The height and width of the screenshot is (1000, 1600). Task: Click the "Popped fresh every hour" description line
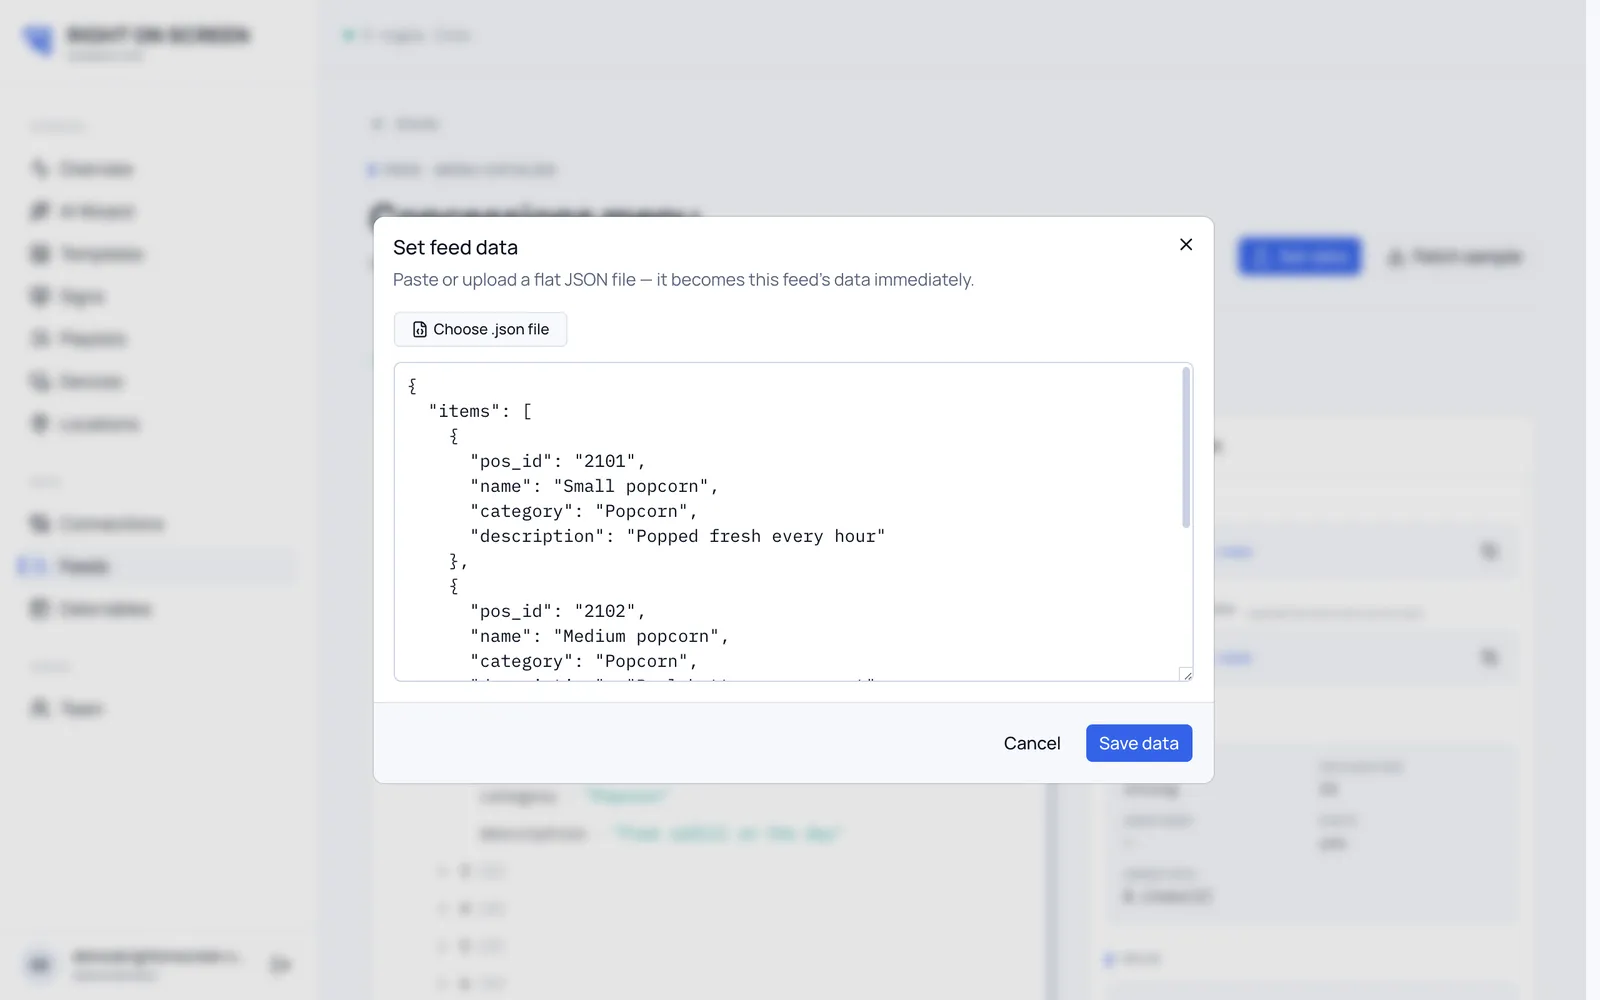[677, 536]
